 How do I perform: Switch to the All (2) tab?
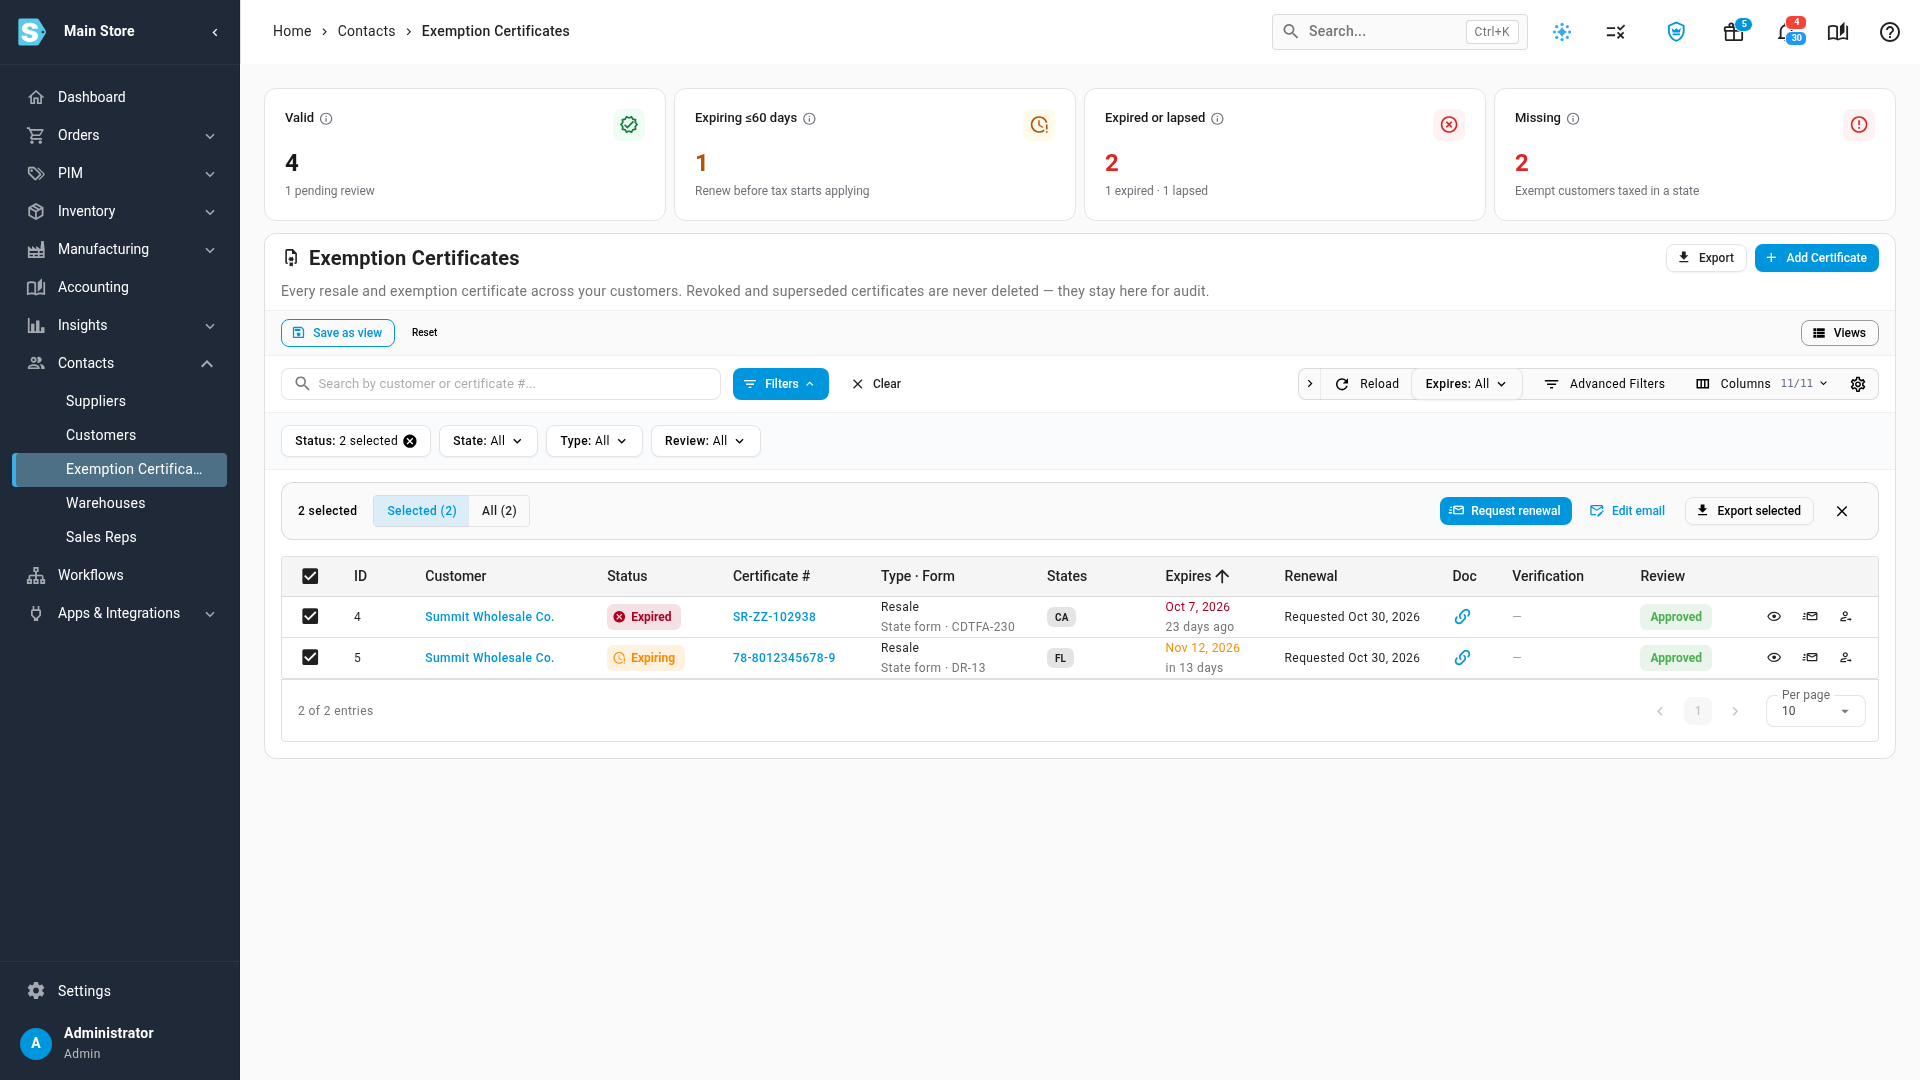pyautogui.click(x=499, y=511)
